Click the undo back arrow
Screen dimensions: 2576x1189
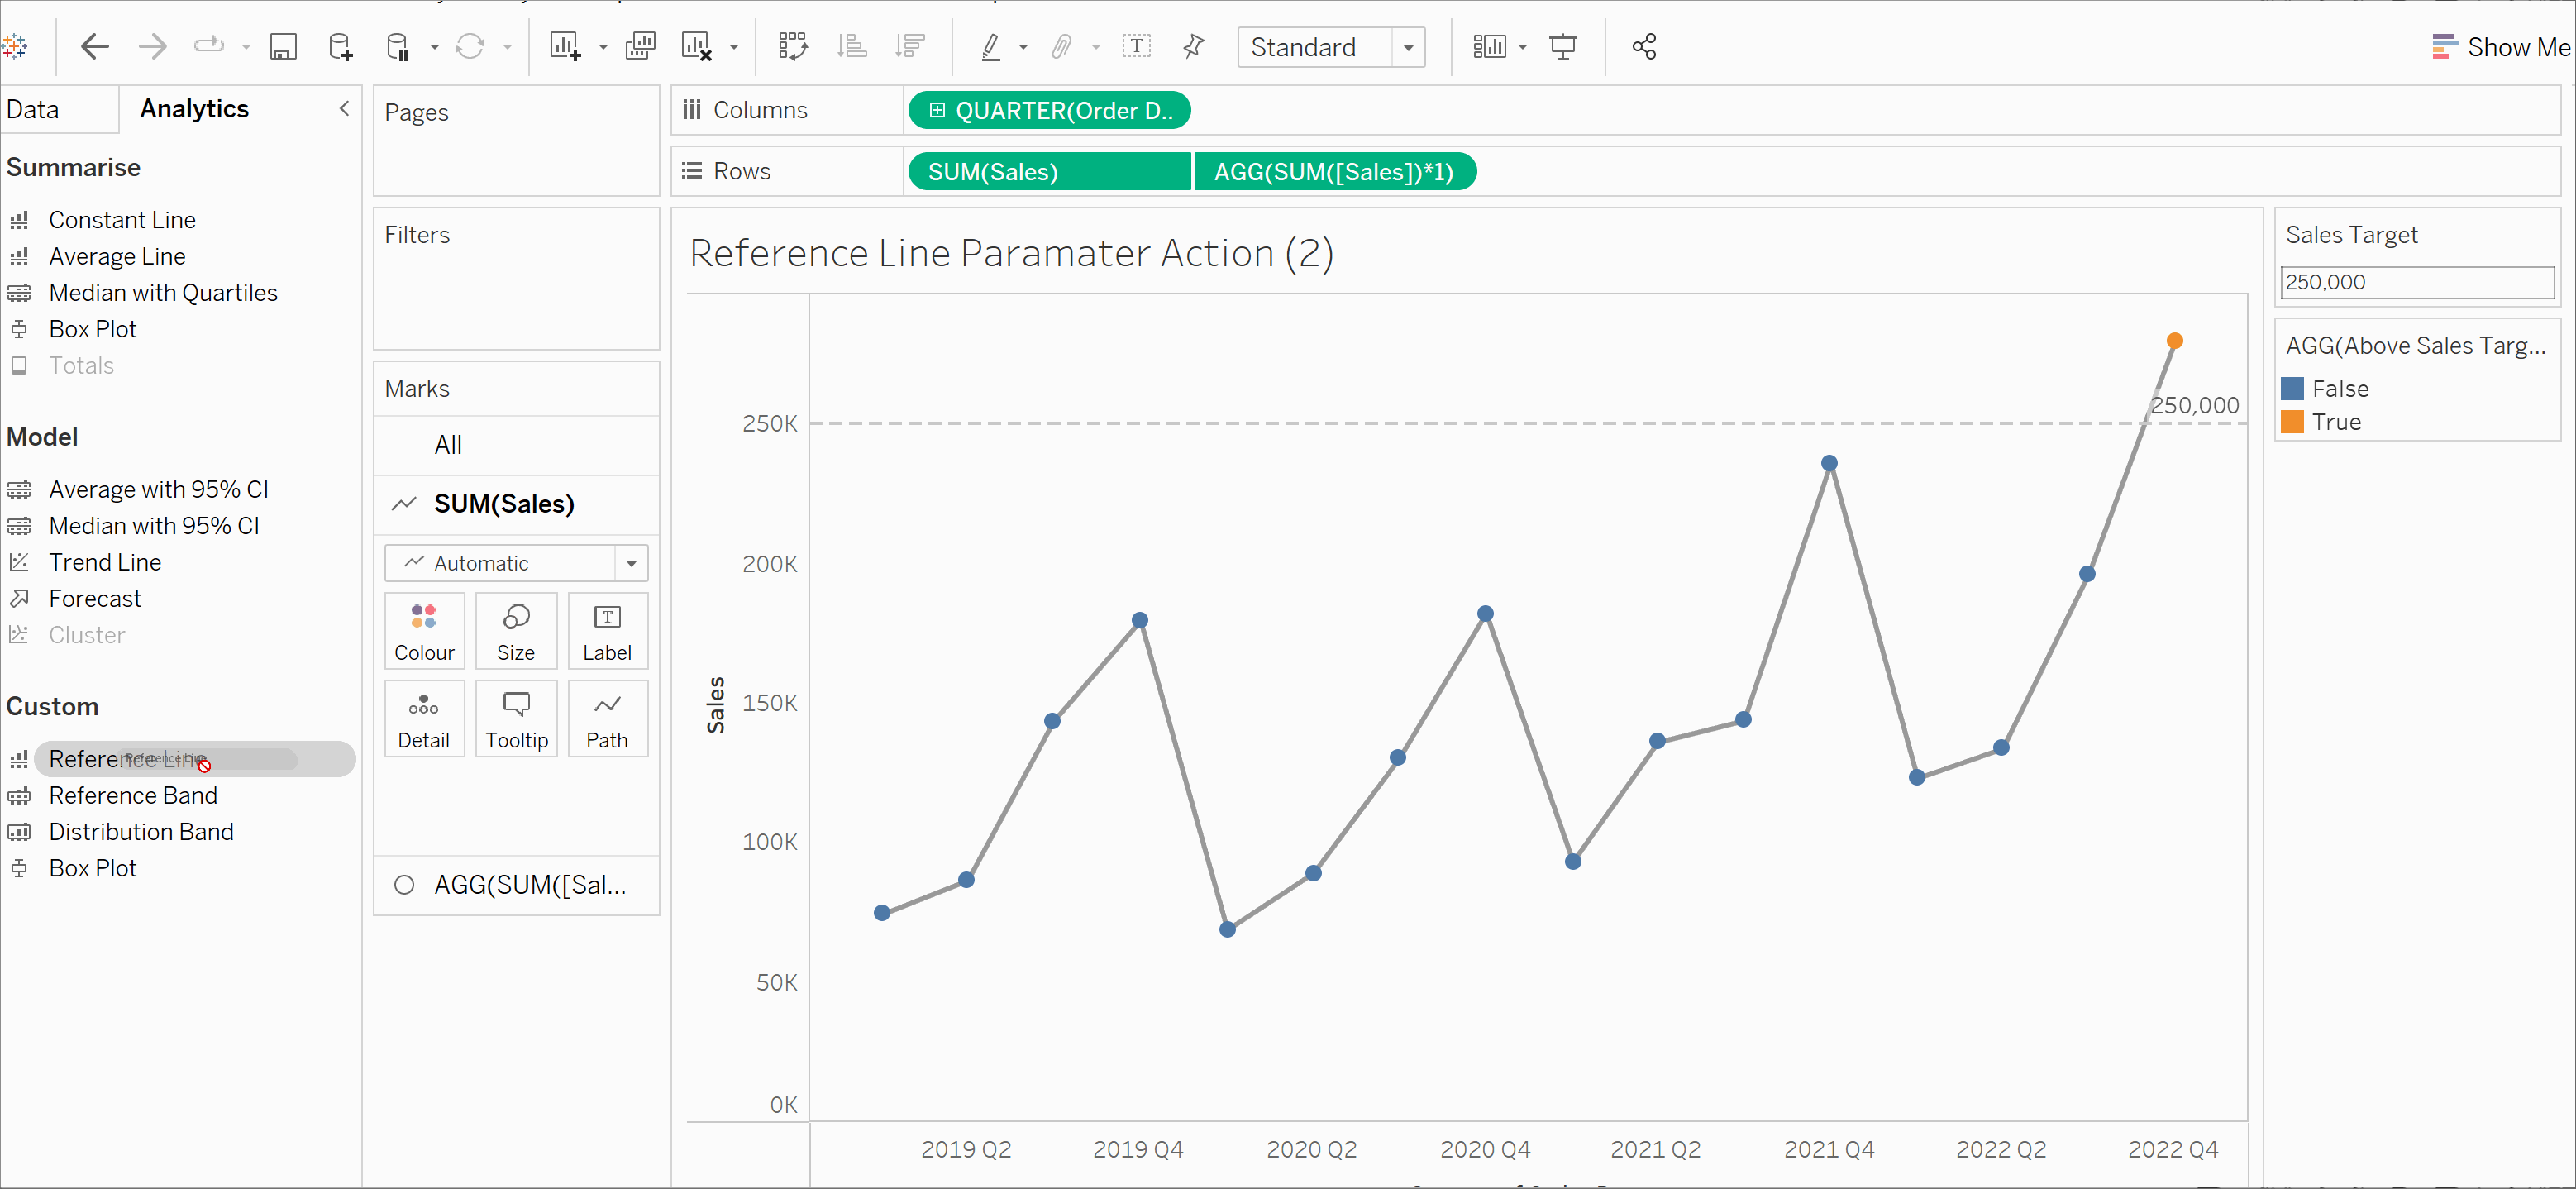[94, 47]
